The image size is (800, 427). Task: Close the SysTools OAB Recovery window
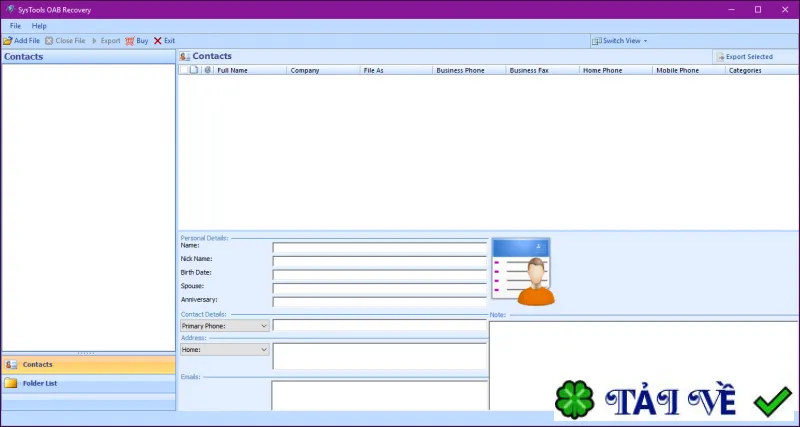[785, 9]
